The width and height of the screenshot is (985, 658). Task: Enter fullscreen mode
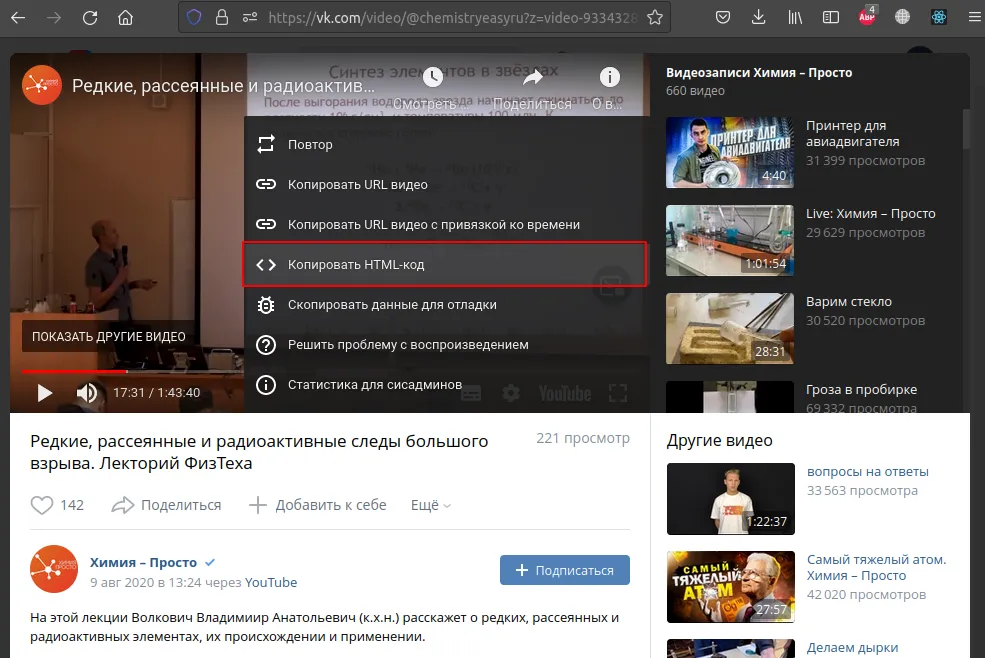(618, 393)
